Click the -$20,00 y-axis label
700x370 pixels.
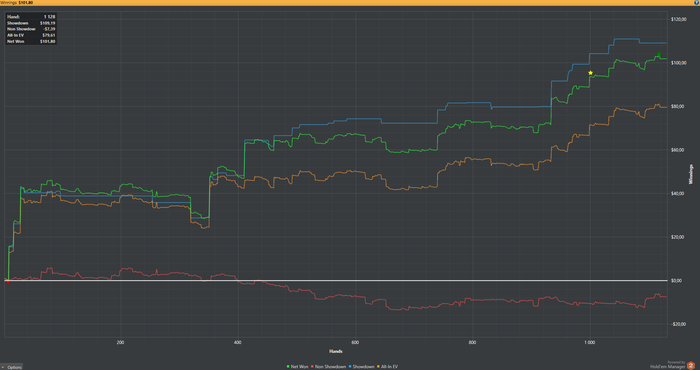678,324
